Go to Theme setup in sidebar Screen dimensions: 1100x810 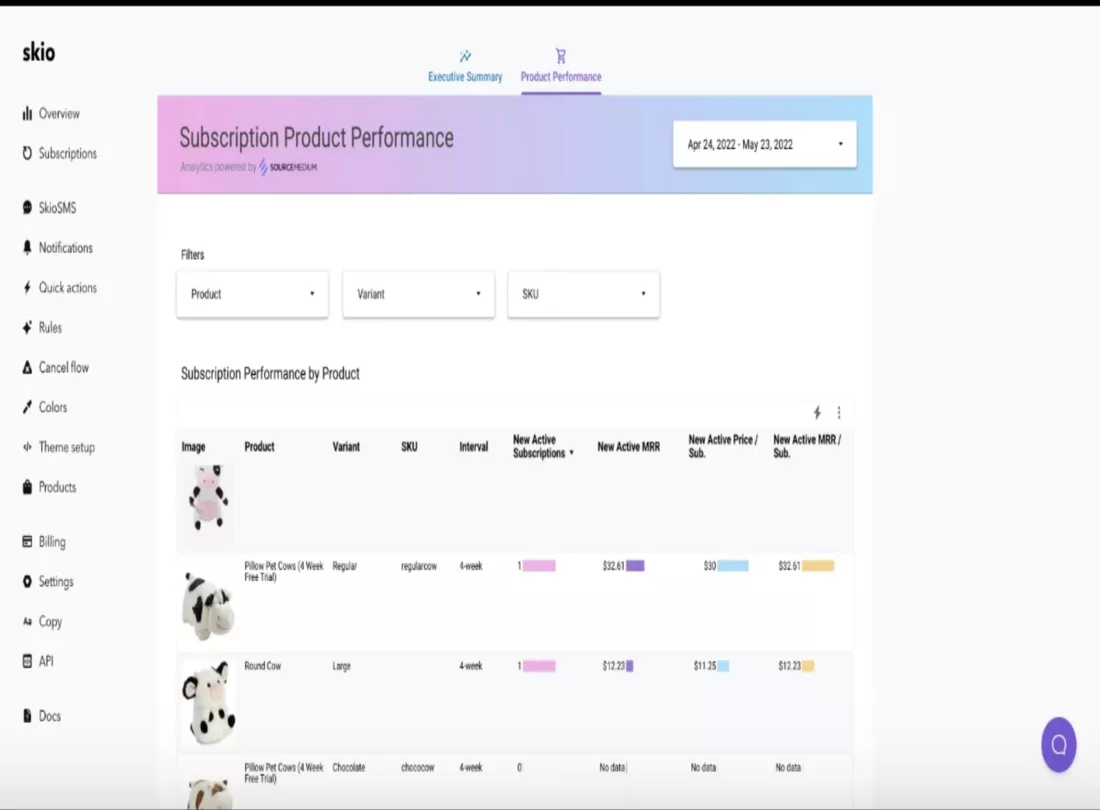[66, 448]
